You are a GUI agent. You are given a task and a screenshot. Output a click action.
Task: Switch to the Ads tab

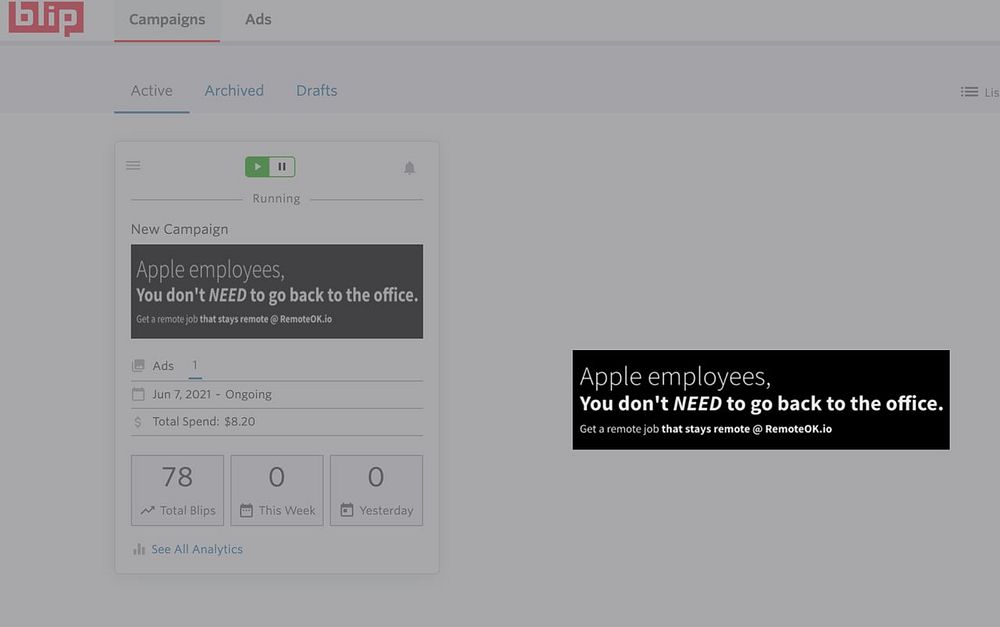point(258,20)
